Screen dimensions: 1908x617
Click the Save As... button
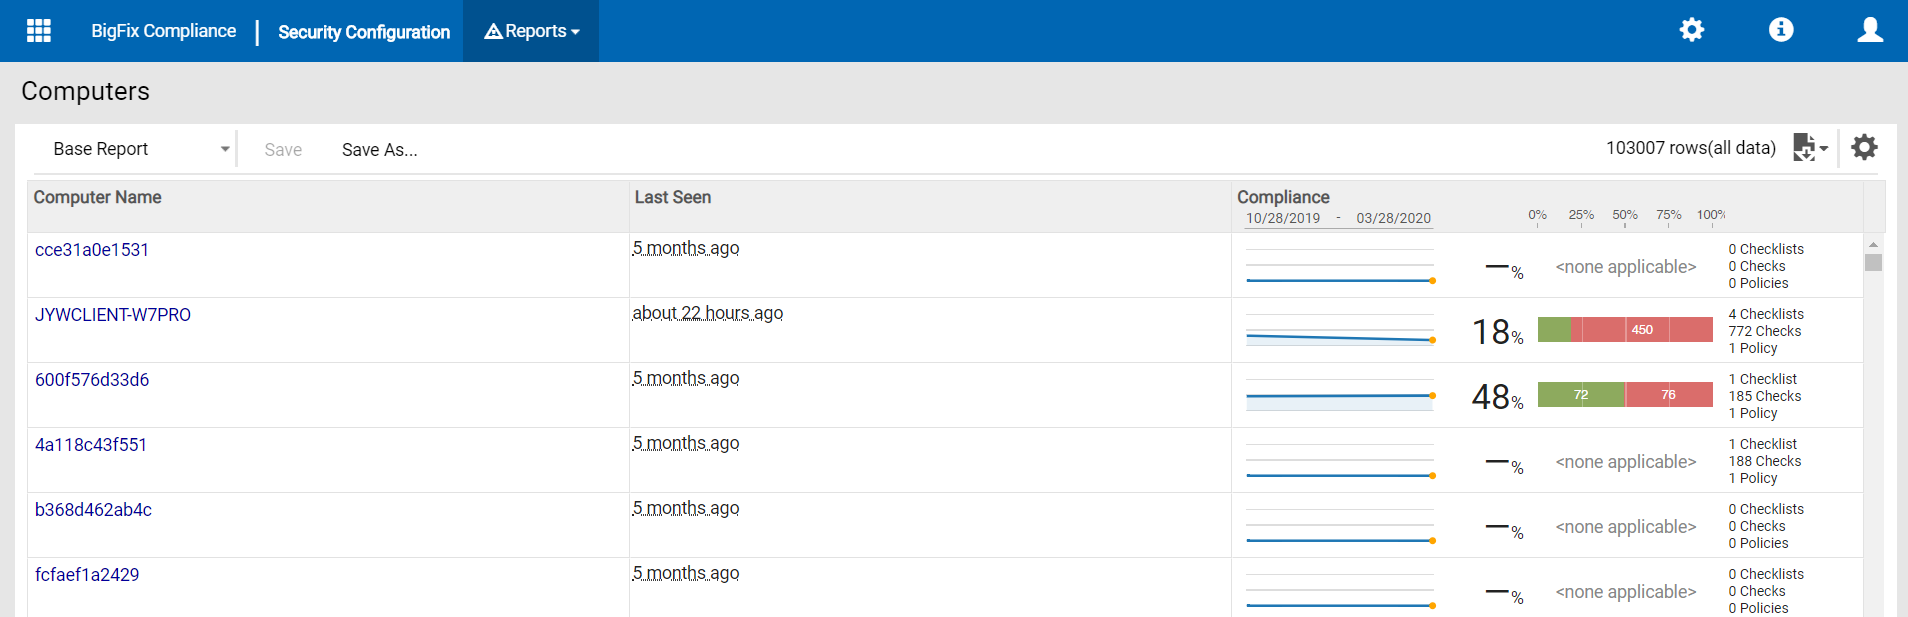379,150
